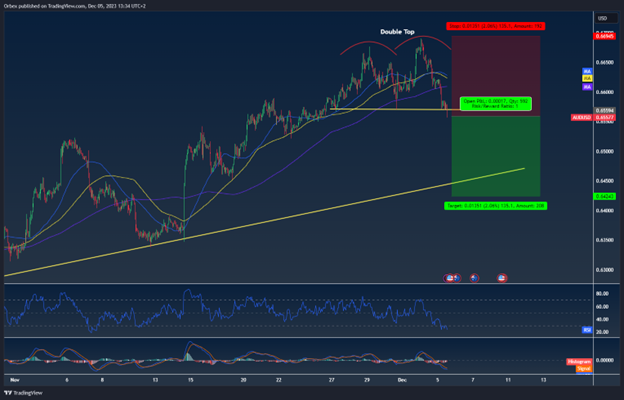Select the Double Top text annotation
The height and width of the screenshot is (400, 624).
397,32
